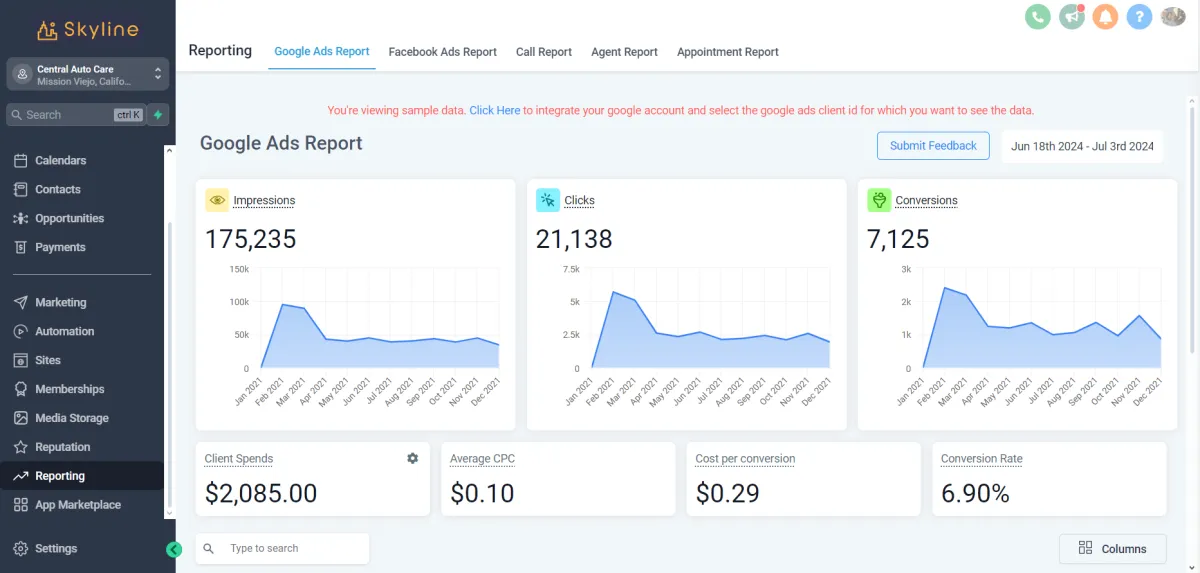Switch to Agent Report tab
1200x573 pixels.
pyautogui.click(x=625, y=52)
